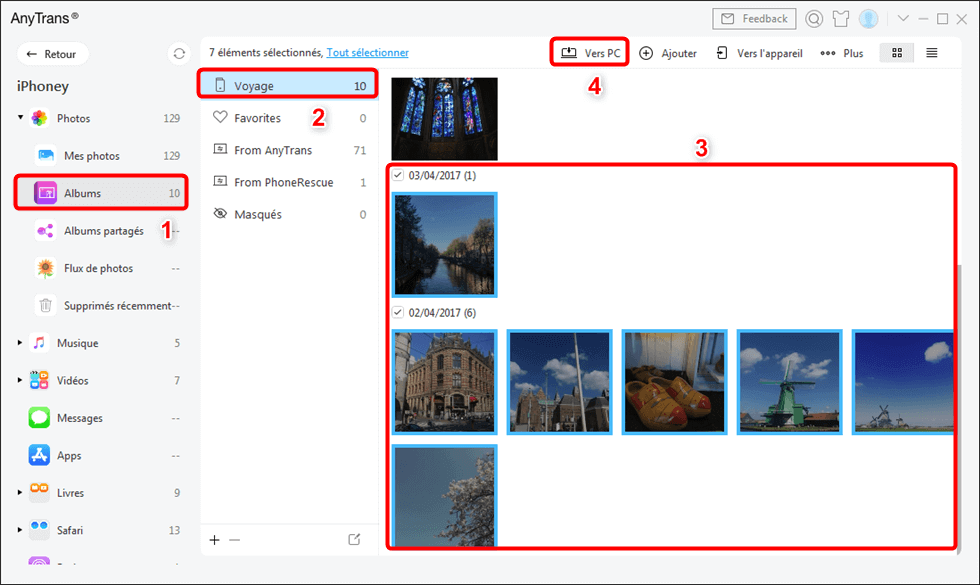Click the Vidéos icon
Screen dimensions: 980x585
(x=39, y=380)
